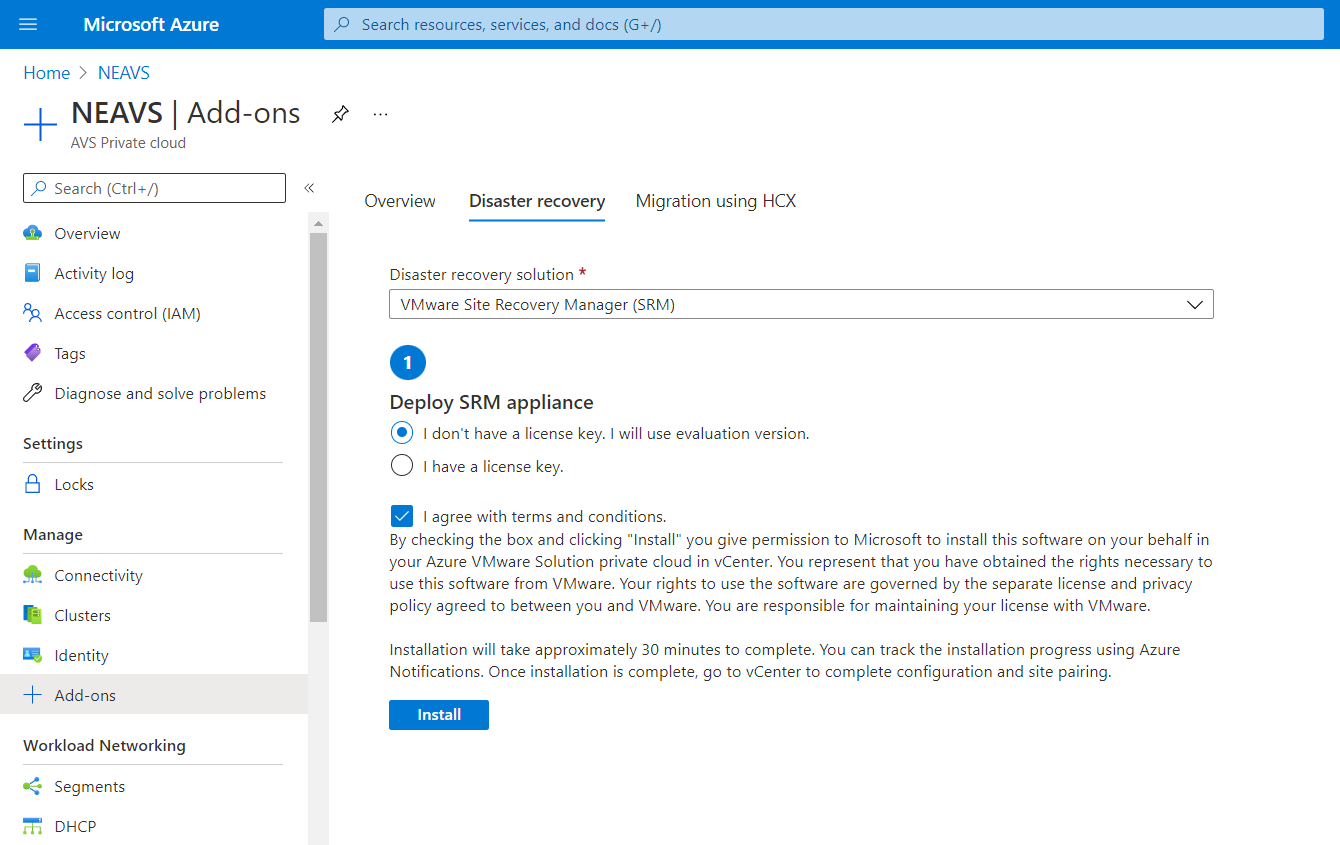Screen dimensions: 1340x845
Task: Click the dropdown chevron arrow
Action: (x=1194, y=305)
